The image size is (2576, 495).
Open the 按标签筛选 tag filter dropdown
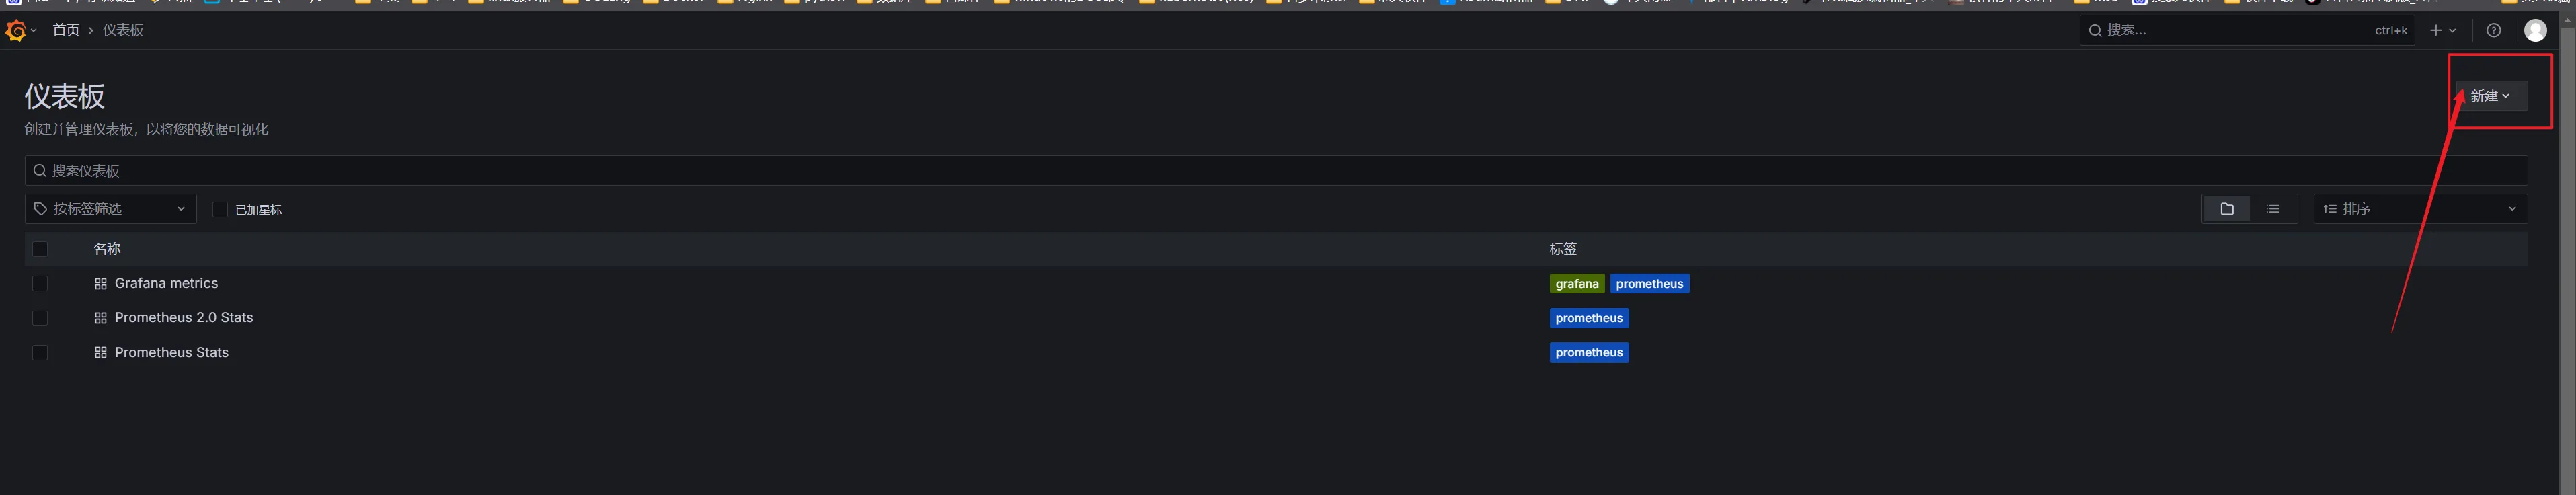pyautogui.click(x=111, y=209)
